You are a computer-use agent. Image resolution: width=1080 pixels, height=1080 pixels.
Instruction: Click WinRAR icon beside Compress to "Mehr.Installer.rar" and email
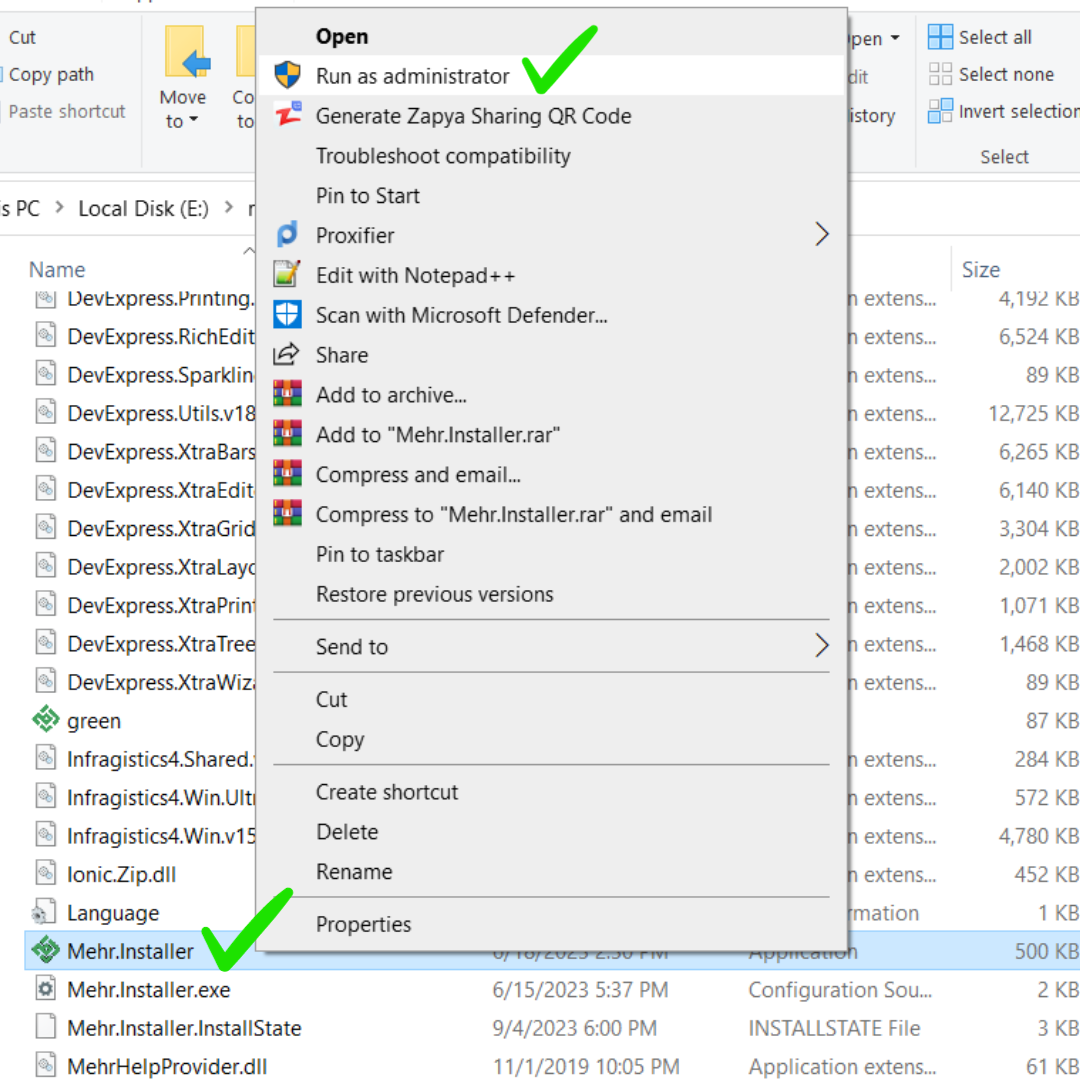pos(287,514)
